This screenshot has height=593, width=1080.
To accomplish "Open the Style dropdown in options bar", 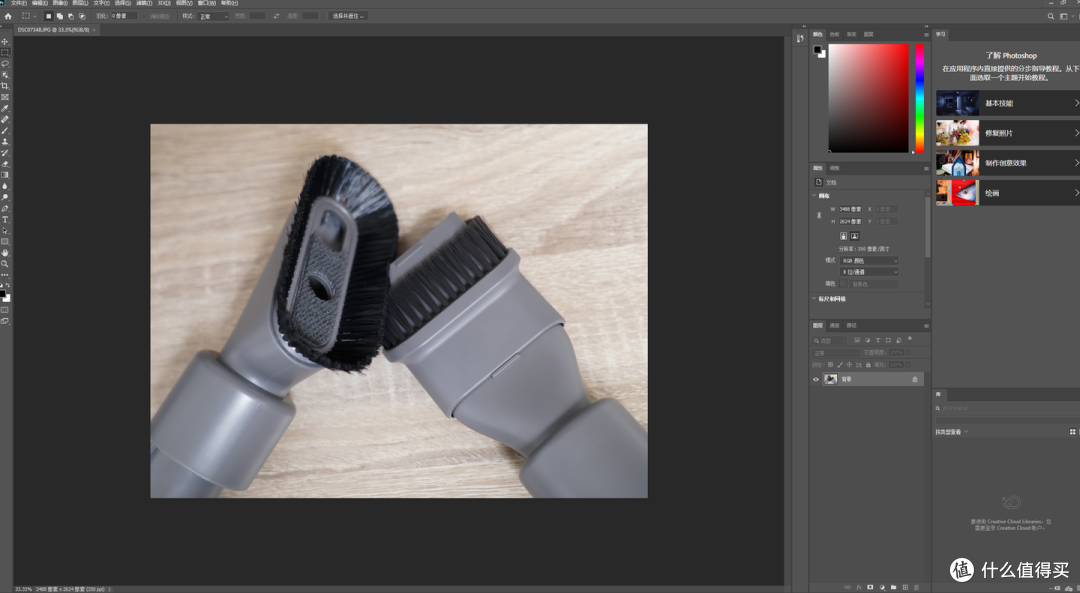I will [x=213, y=16].
